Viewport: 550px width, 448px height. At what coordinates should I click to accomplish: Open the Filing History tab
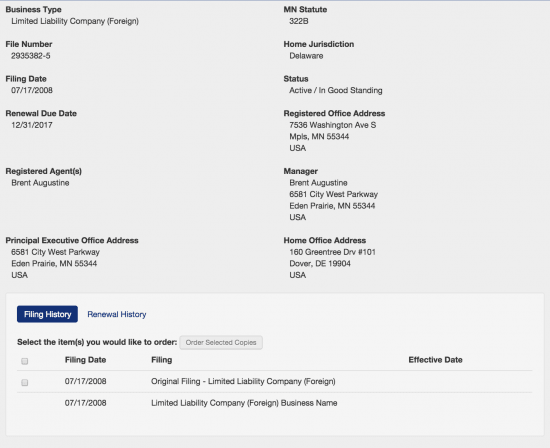click(x=47, y=314)
